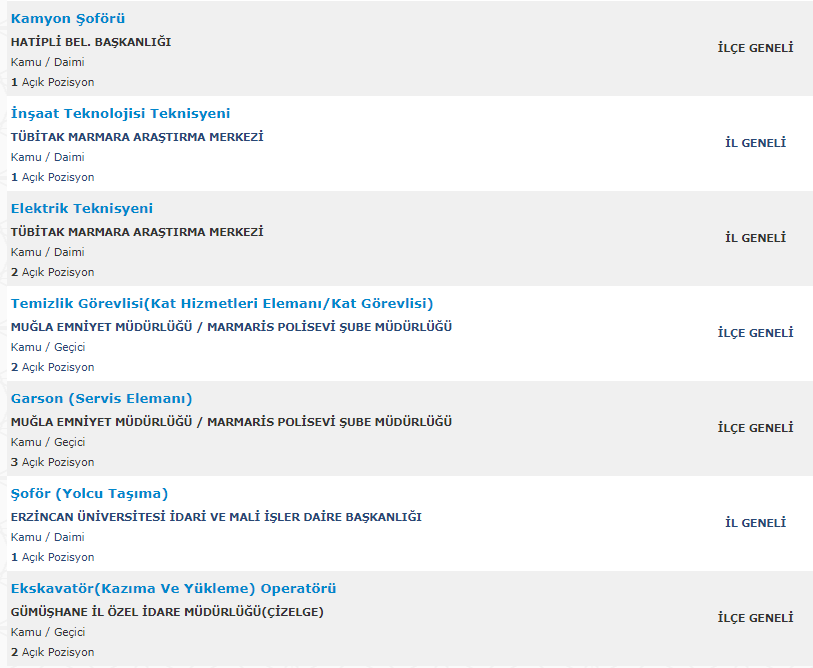813x668 pixels.
Task: Click MUĞLA EMNİYET MÜDÜRLÜĞÜ under Garson
Action: pos(231,422)
